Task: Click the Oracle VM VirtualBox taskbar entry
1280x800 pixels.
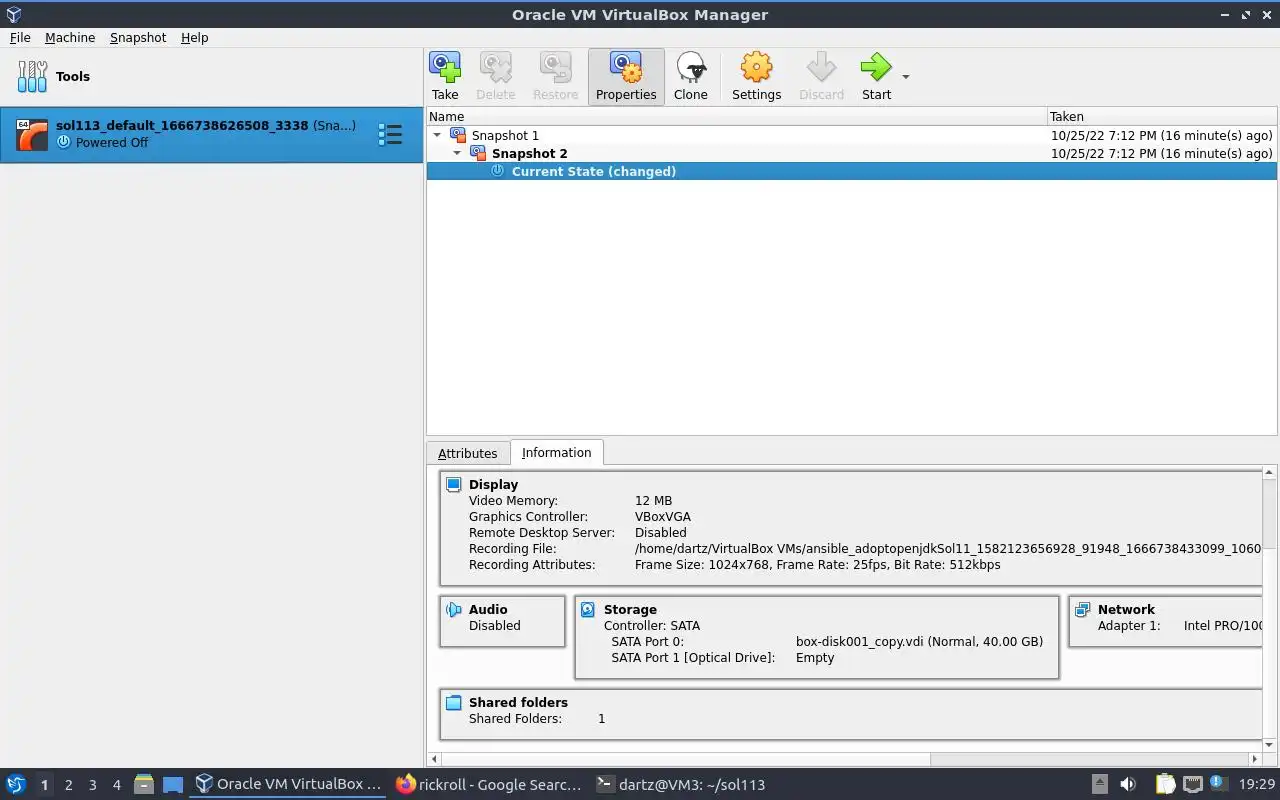Action: 288,784
